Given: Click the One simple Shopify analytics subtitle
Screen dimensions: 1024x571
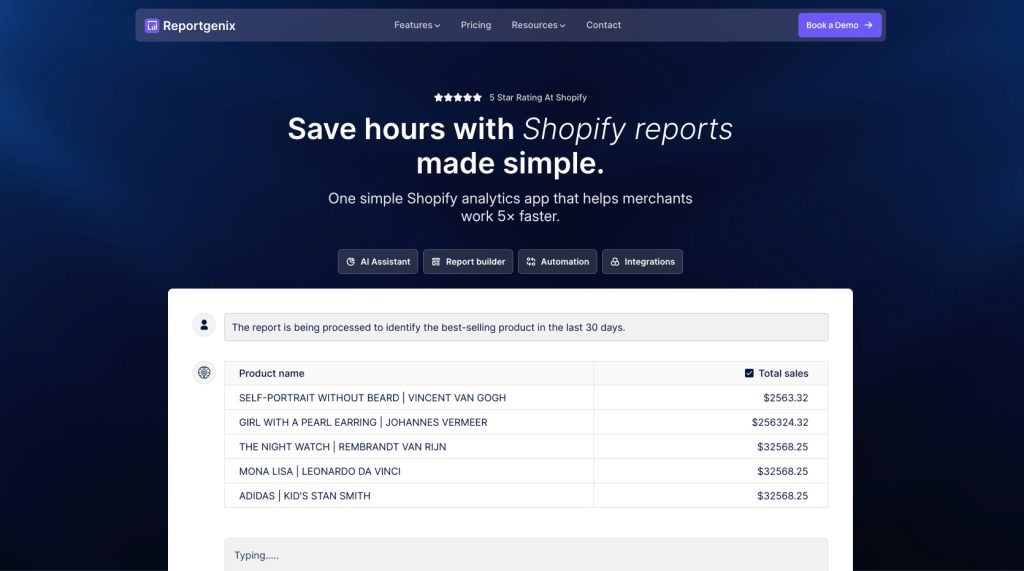Looking at the screenshot, I should click(510, 207).
